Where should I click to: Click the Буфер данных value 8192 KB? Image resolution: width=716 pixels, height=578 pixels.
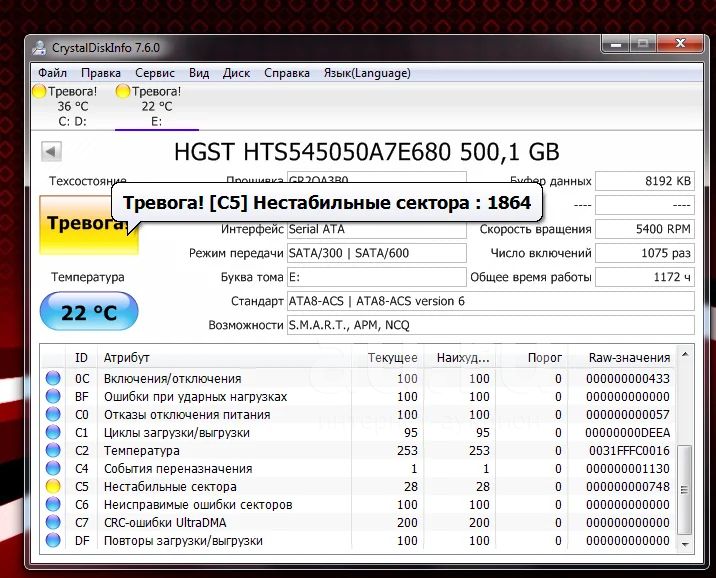click(645, 181)
